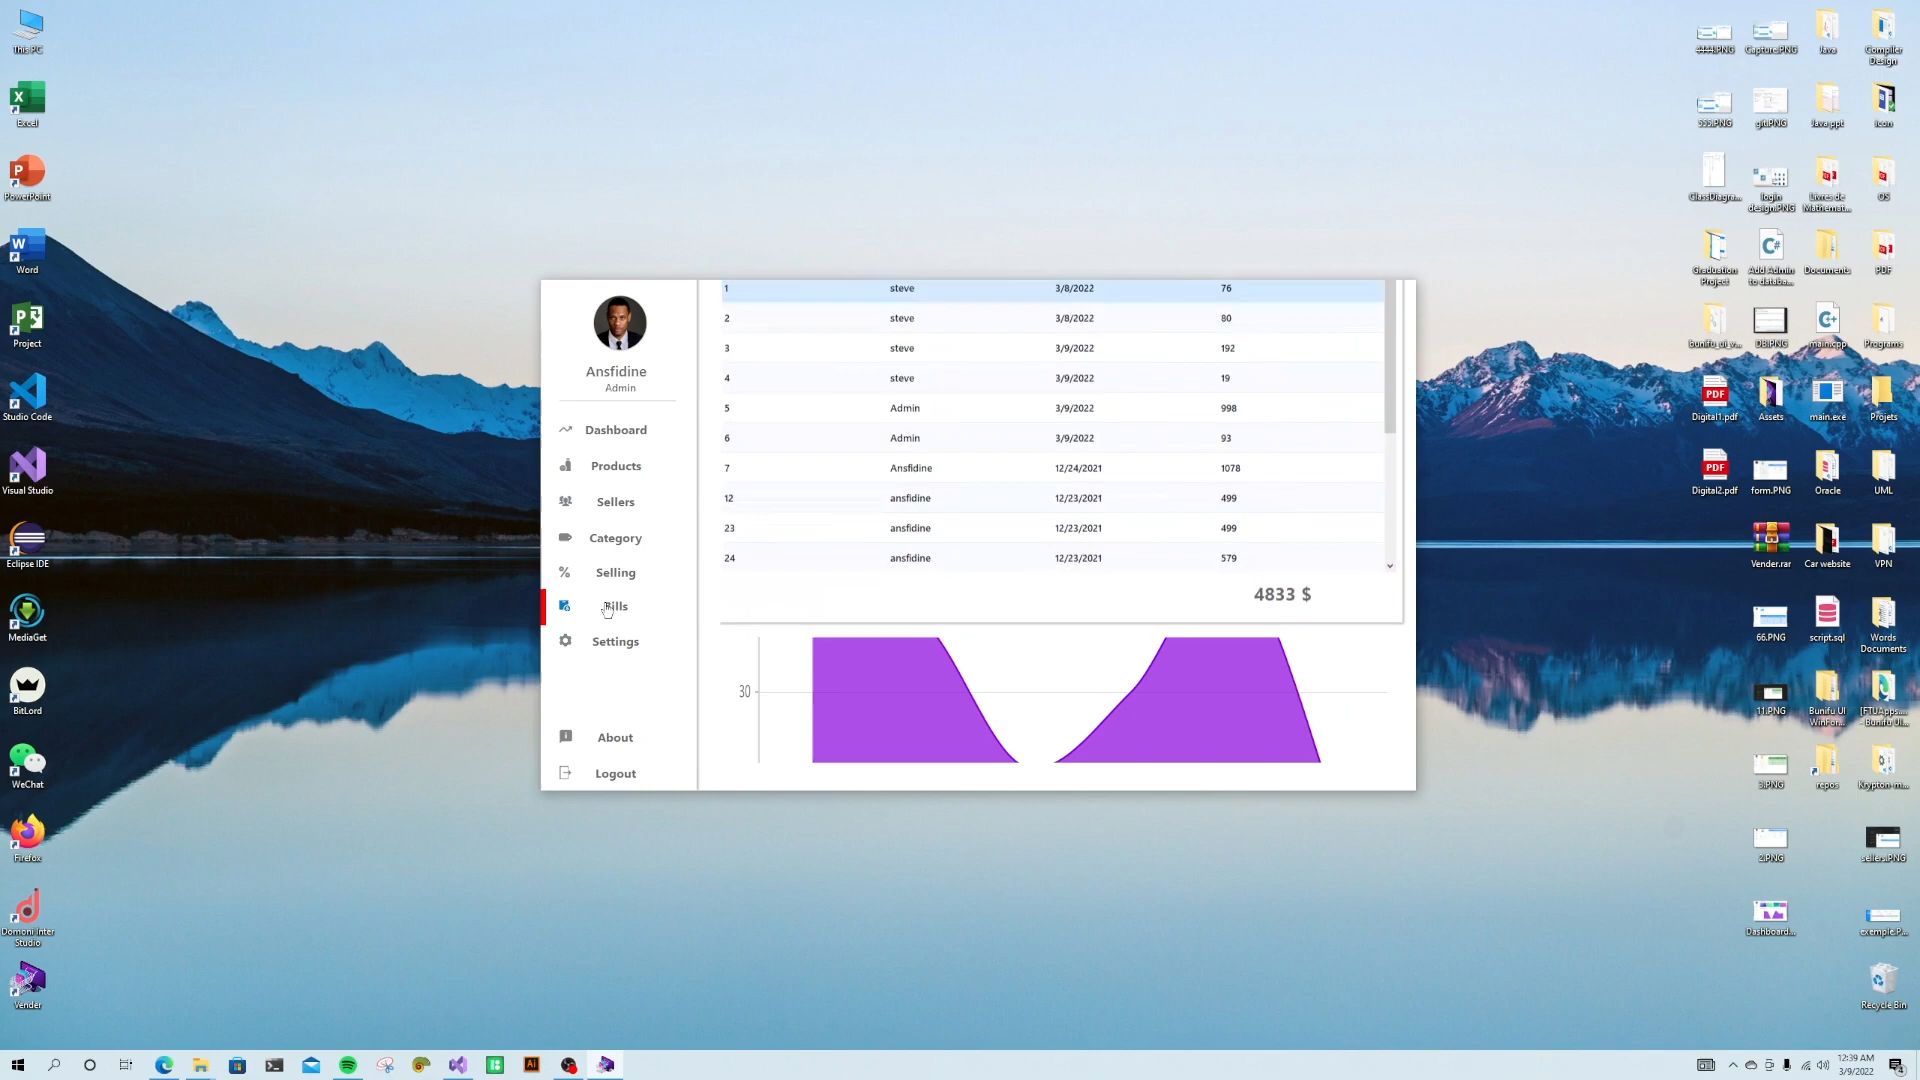Click the profile picture of Ansfidine
The image size is (1920, 1080).
tap(619, 323)
